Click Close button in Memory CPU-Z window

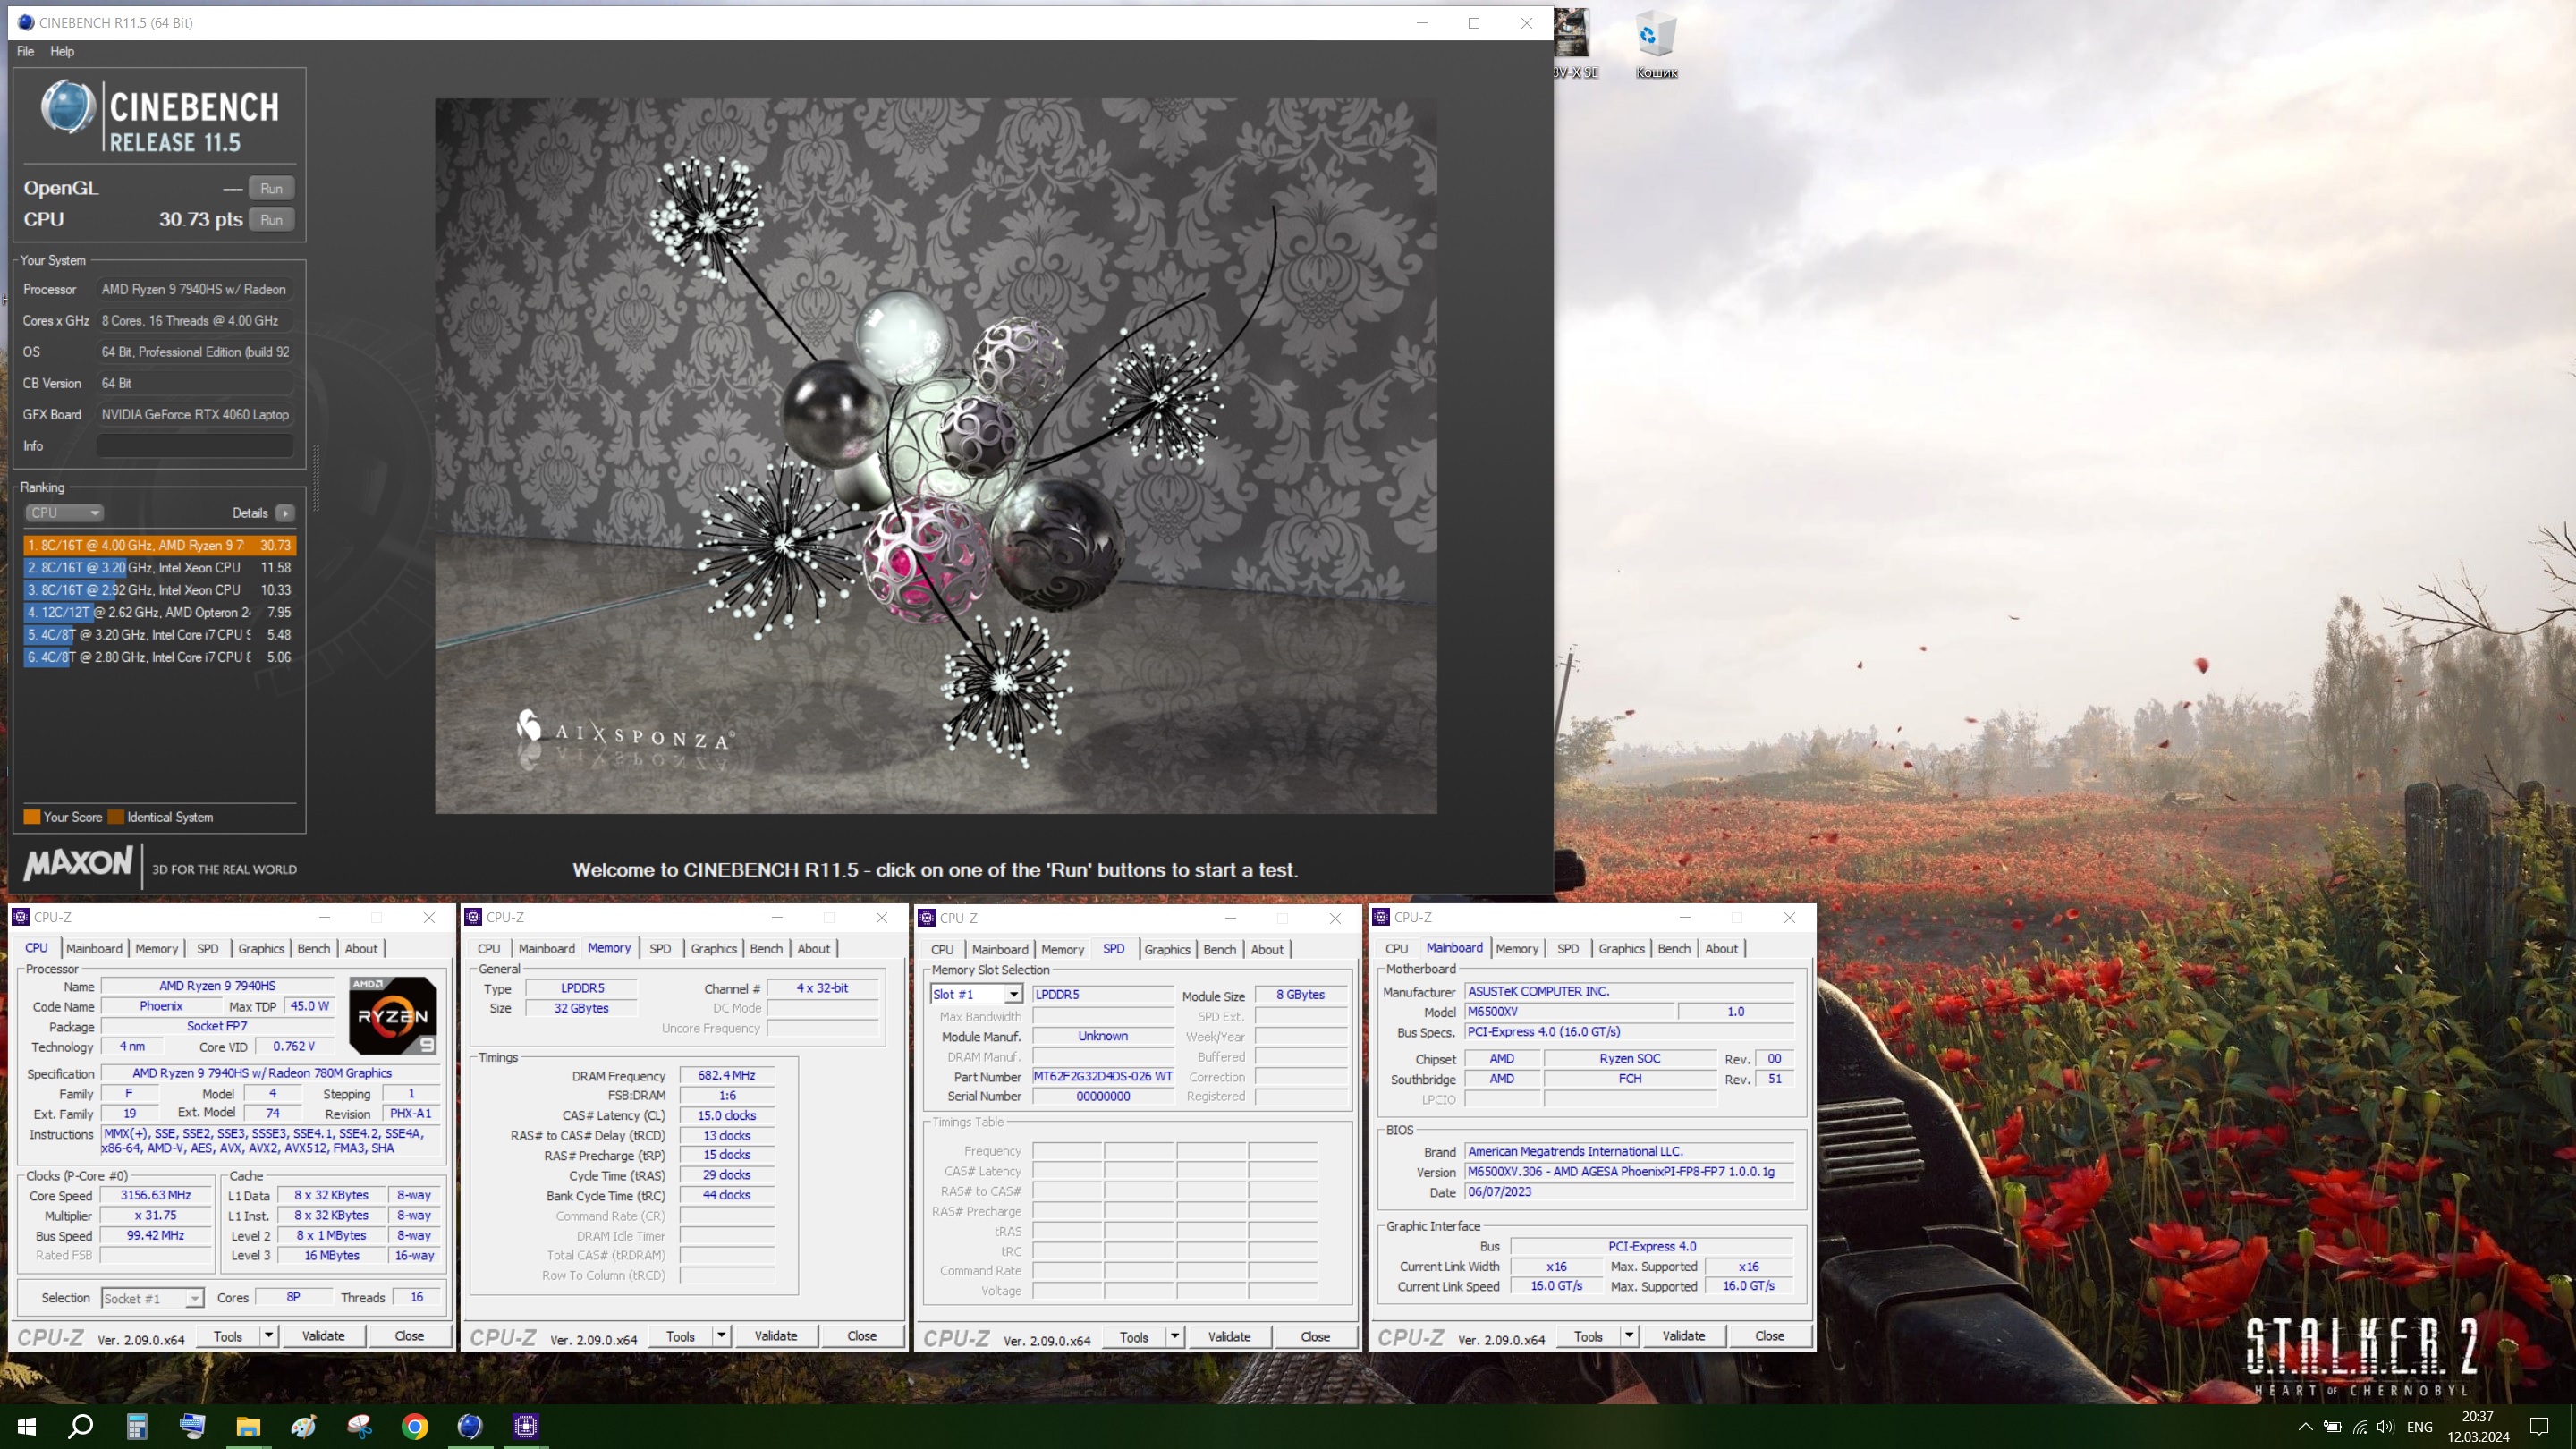click(862, 1336)
